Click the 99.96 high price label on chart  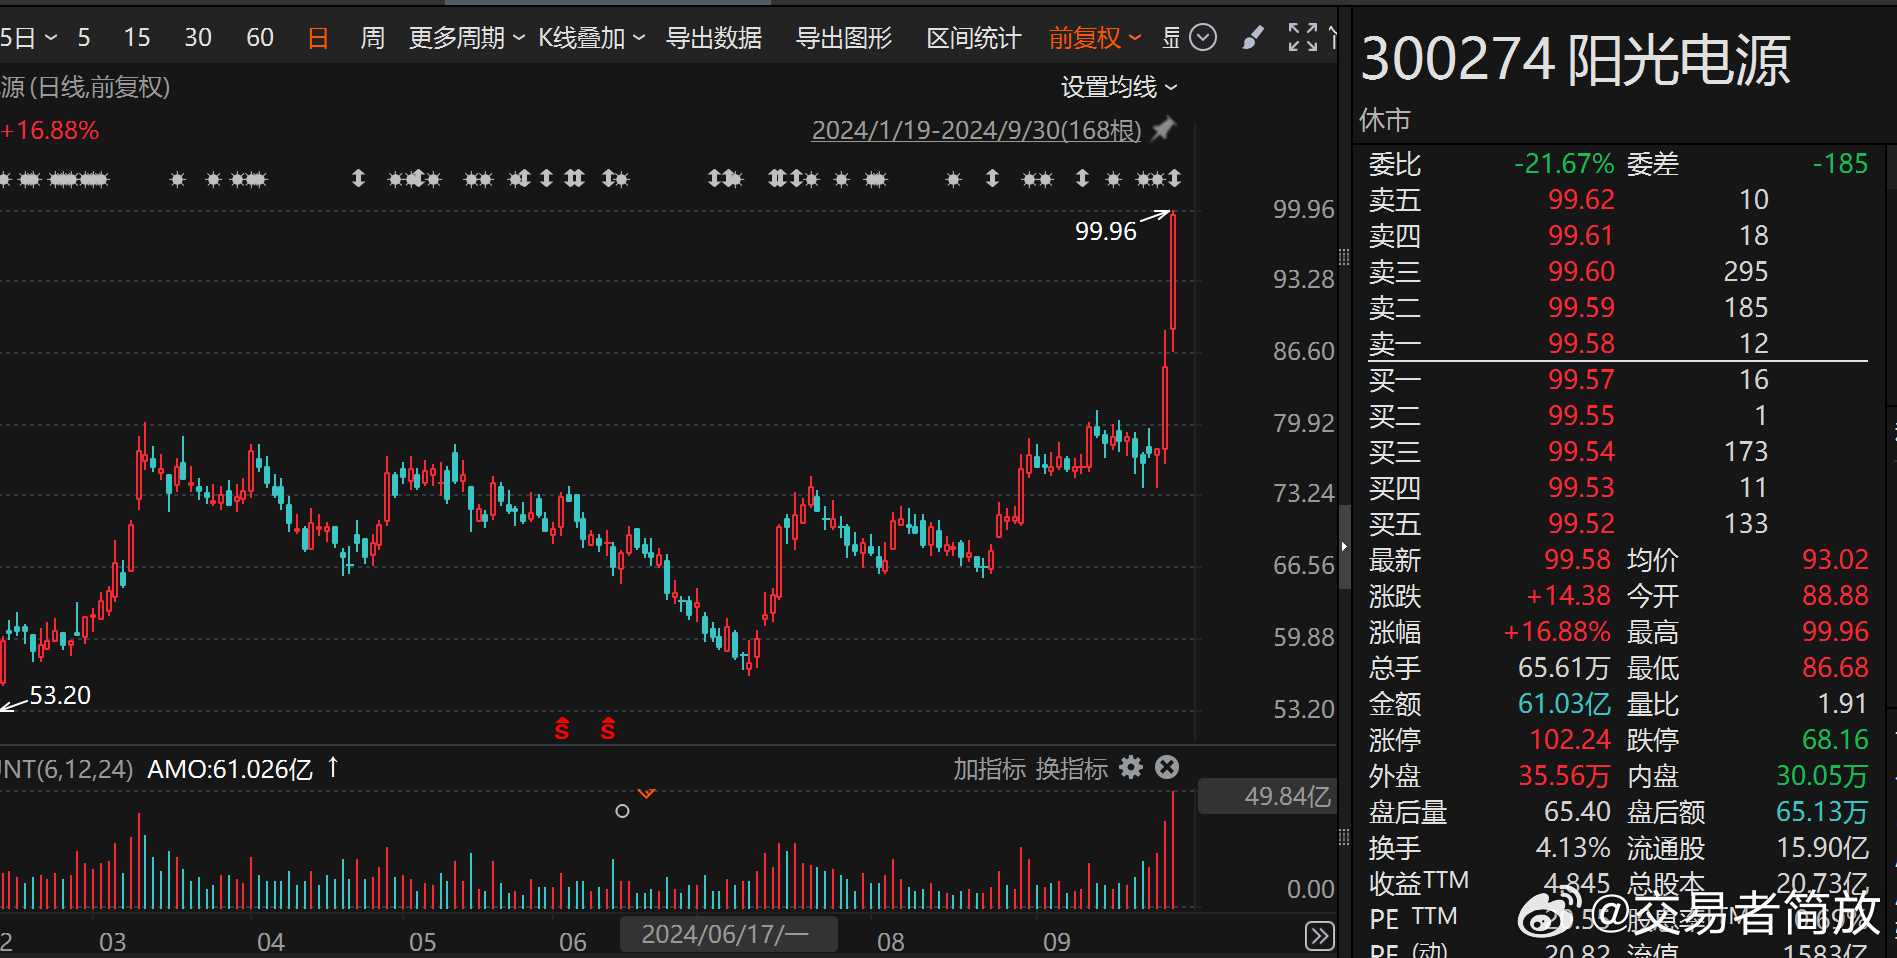point(1106,231)
